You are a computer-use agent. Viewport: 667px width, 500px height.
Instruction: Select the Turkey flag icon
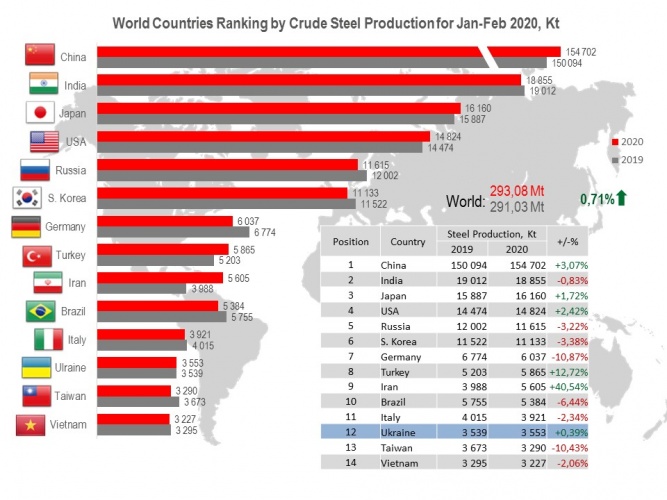point(38,255)
